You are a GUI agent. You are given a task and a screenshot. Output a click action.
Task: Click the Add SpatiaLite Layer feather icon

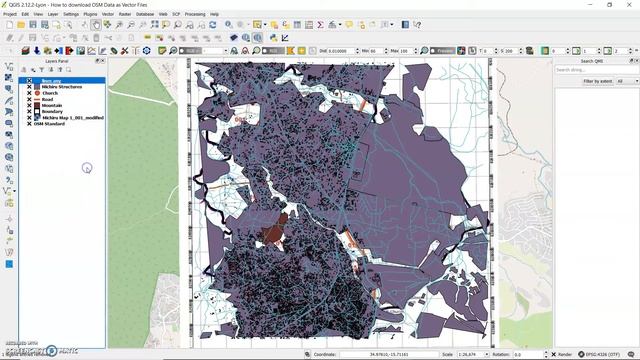tap(9, 100)
